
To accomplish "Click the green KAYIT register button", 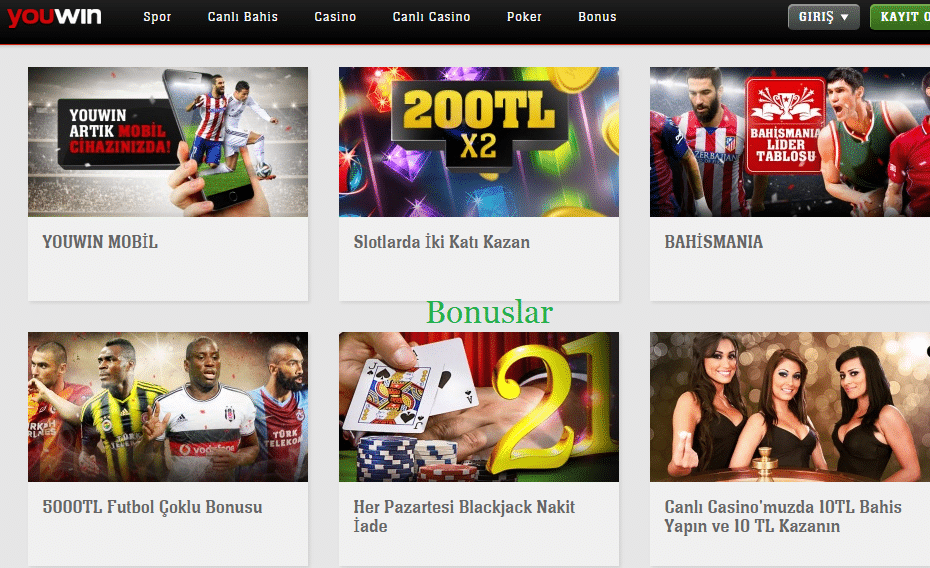I will tap(900, 17).
